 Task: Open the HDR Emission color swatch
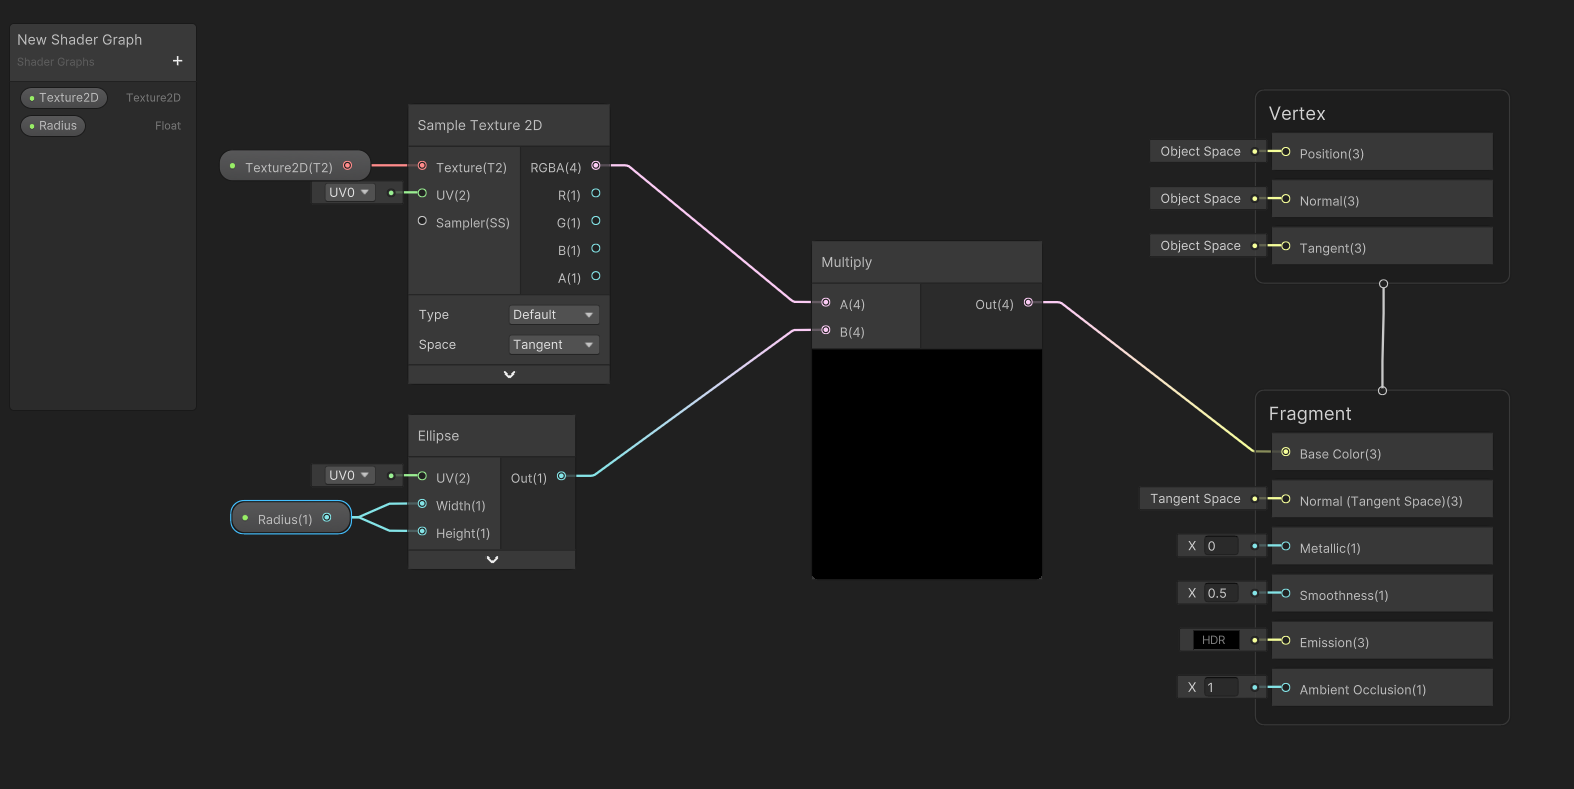[1216, 640]
